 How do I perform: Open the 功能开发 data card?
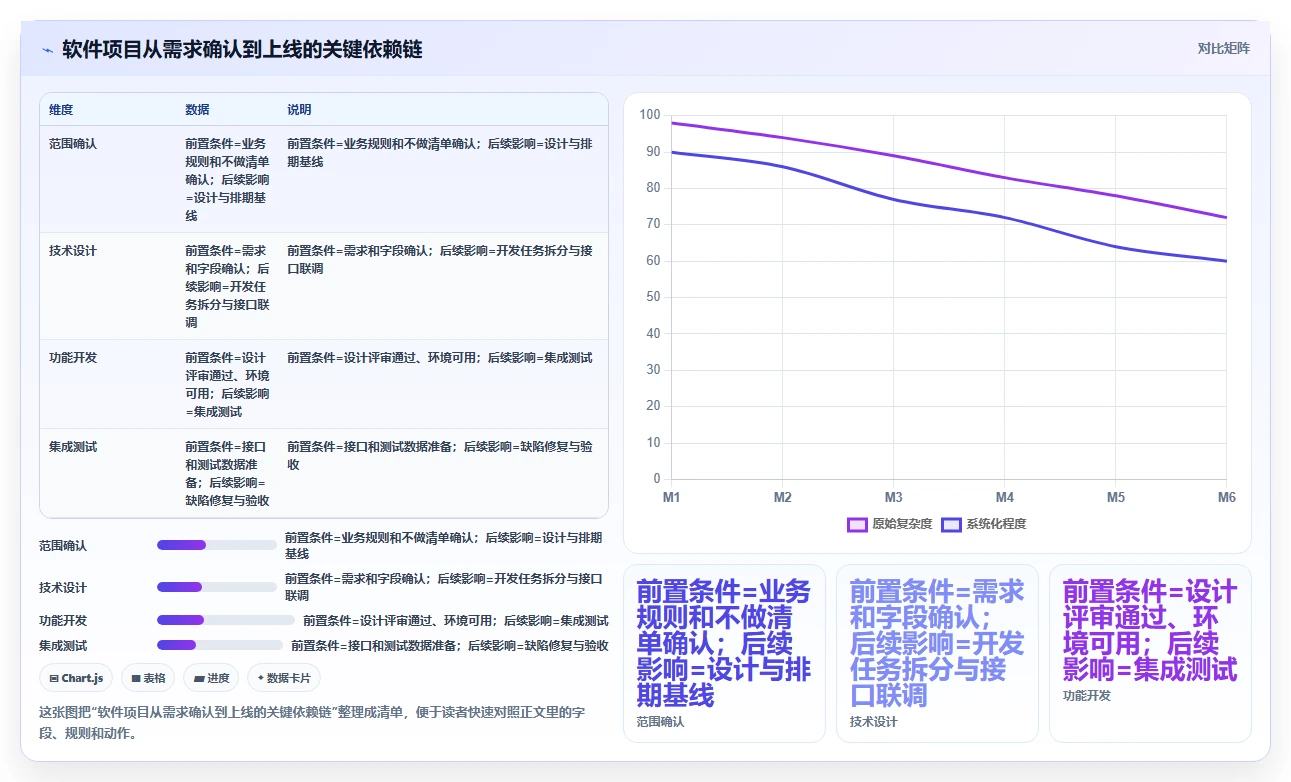coord(1150,653)
